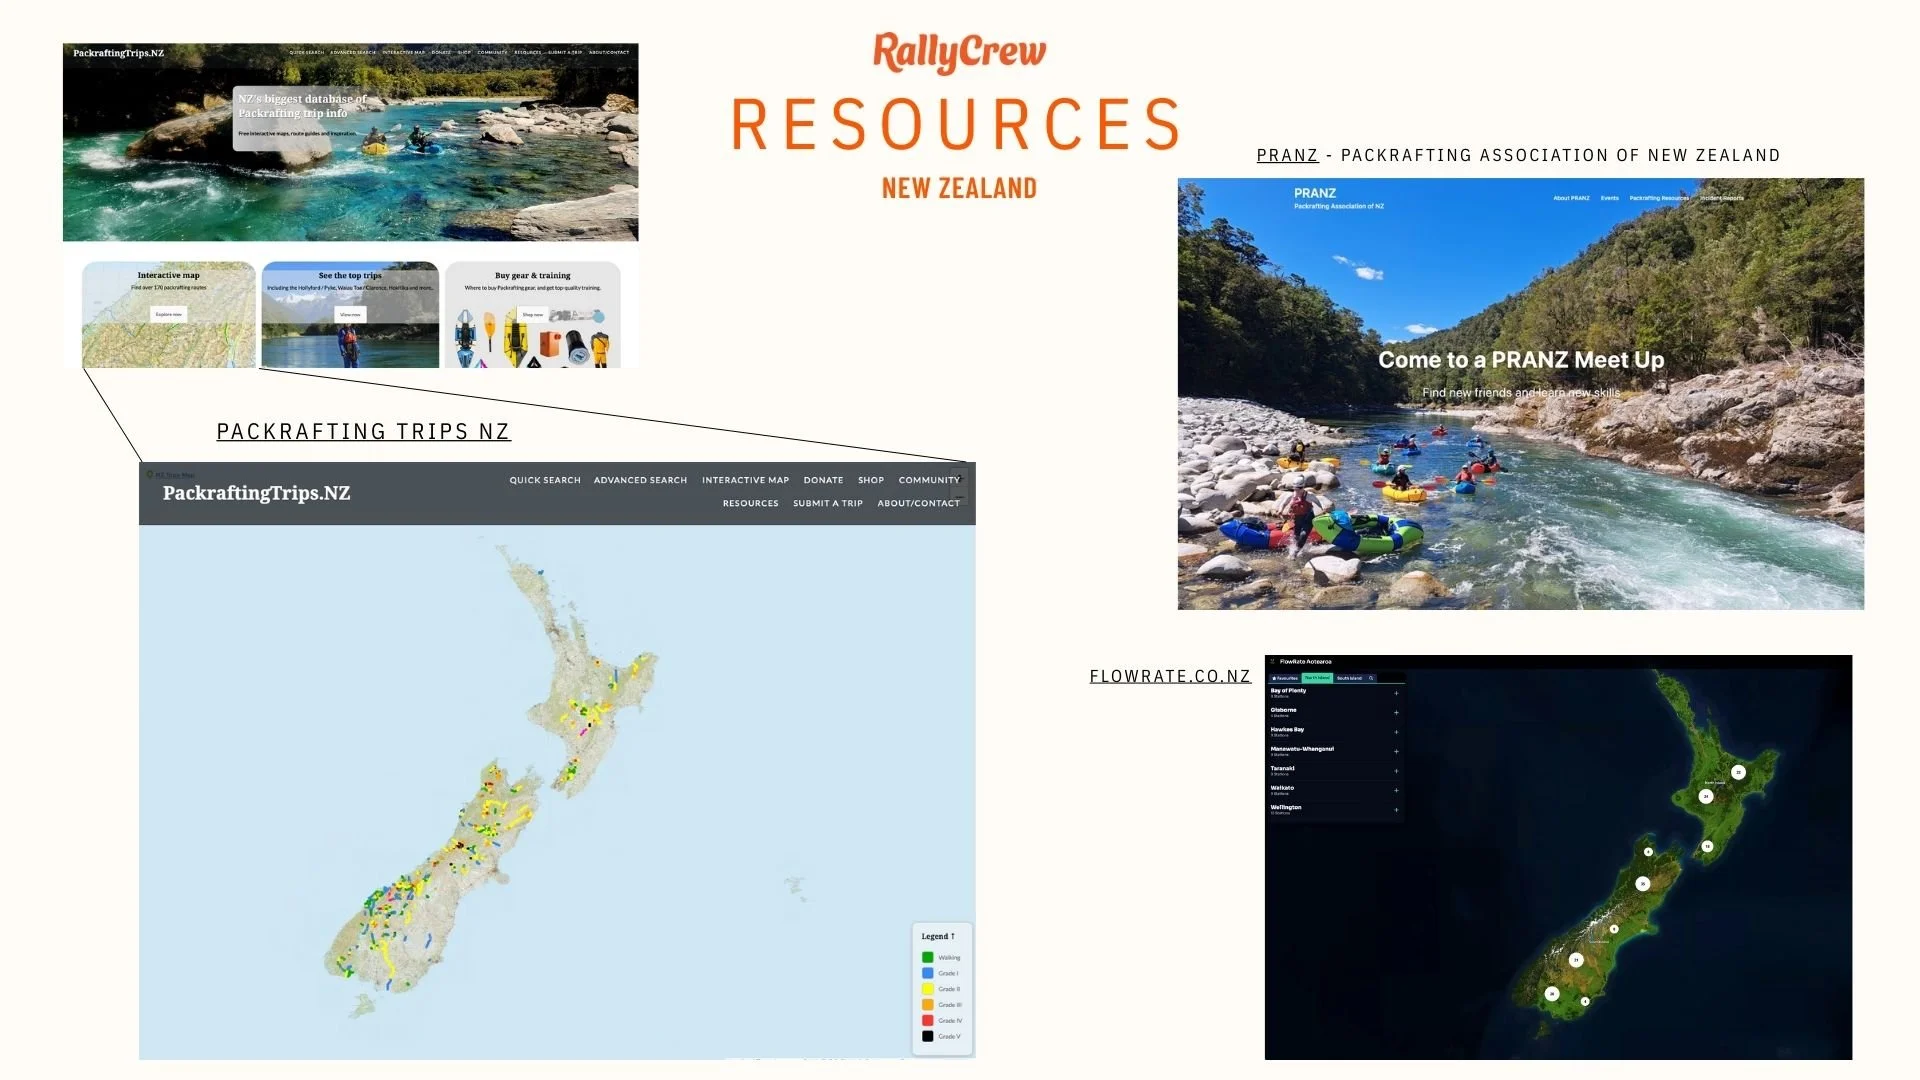
Task: Click Explore now on the Interactive map card
Action: pyautogui.click(x=169, y=314)
